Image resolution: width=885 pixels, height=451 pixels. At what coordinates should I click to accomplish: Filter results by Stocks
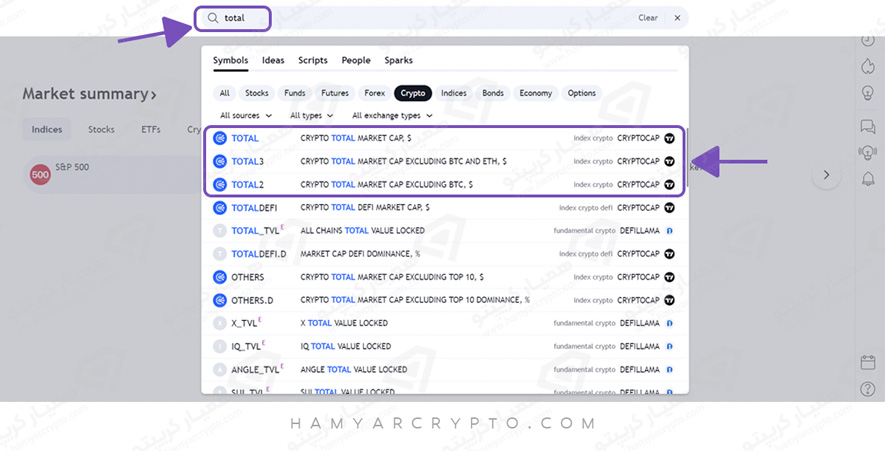[x=257, y=93]
